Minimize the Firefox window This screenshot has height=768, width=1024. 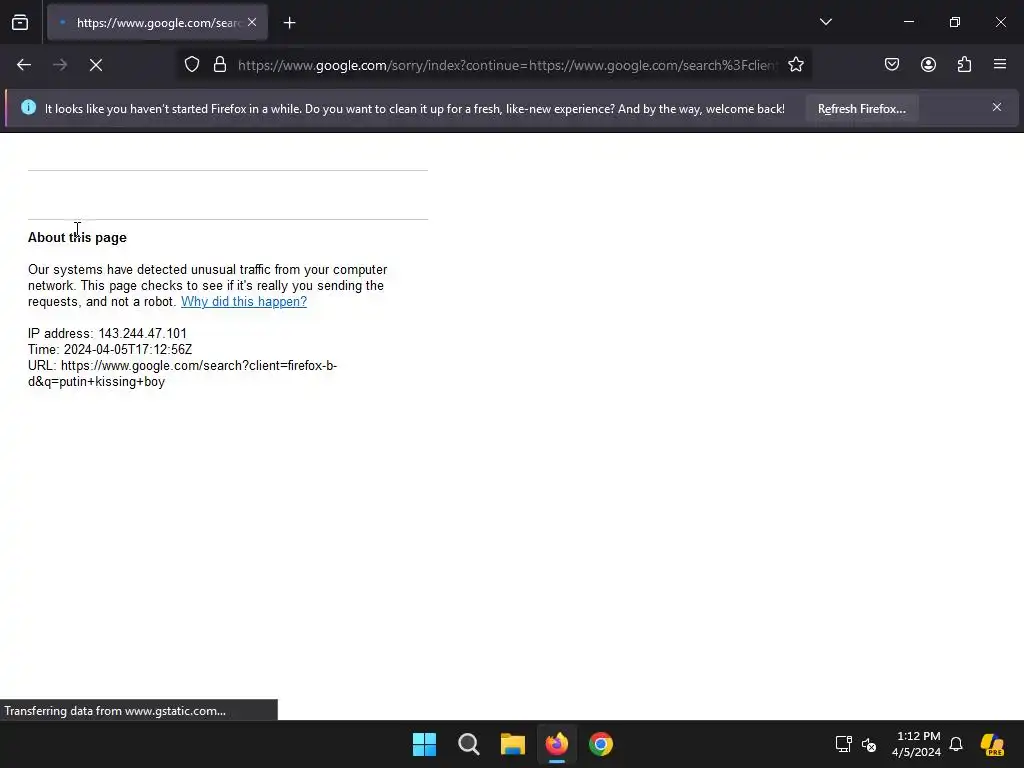908,22
